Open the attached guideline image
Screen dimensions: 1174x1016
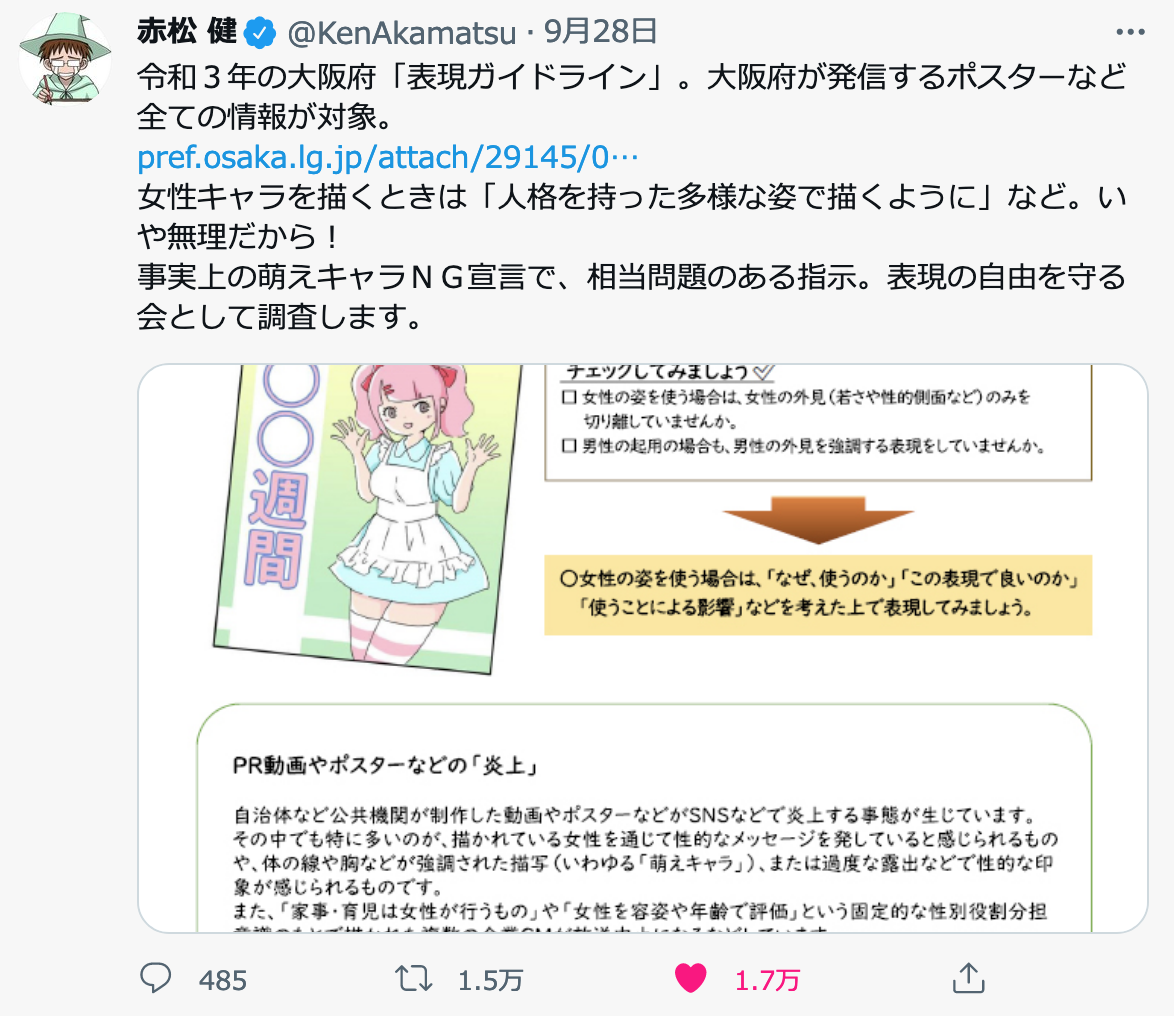(642, 648)
